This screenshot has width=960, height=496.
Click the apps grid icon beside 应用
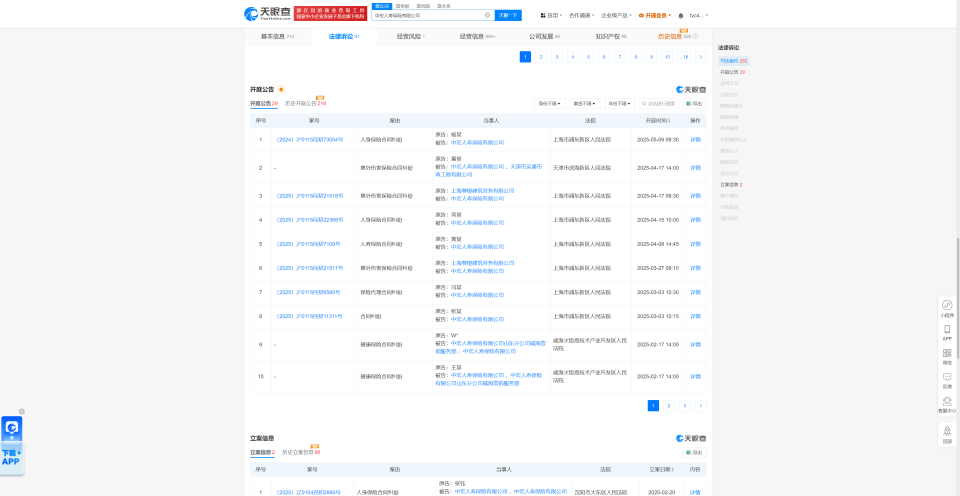click(x=543, y=15)
